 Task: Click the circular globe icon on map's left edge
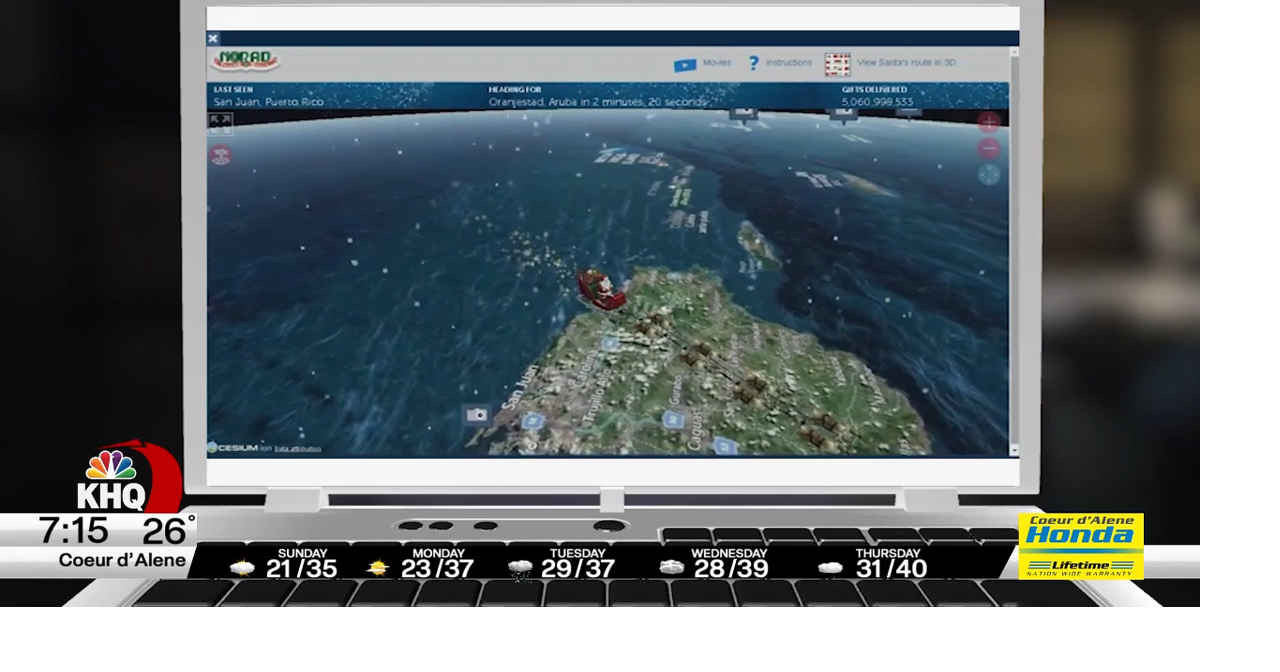[221, 155]
